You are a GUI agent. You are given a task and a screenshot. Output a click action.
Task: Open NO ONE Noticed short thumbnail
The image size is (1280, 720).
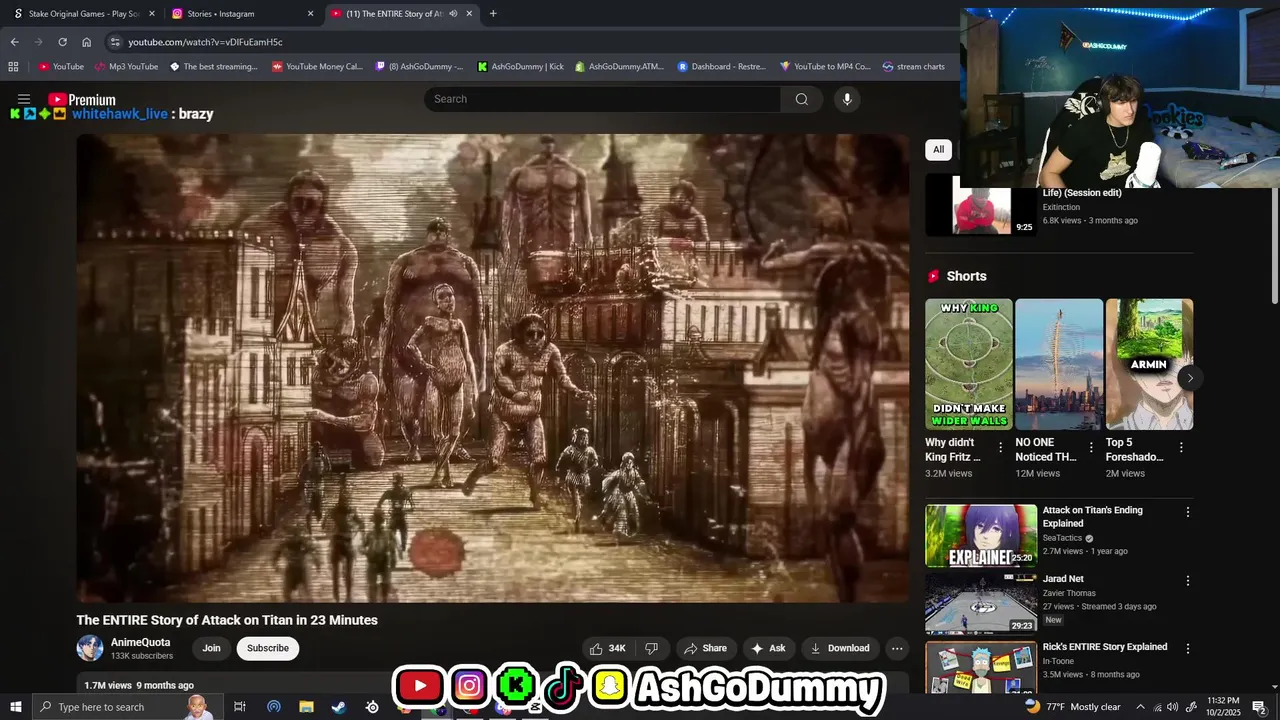point(1059,364)
